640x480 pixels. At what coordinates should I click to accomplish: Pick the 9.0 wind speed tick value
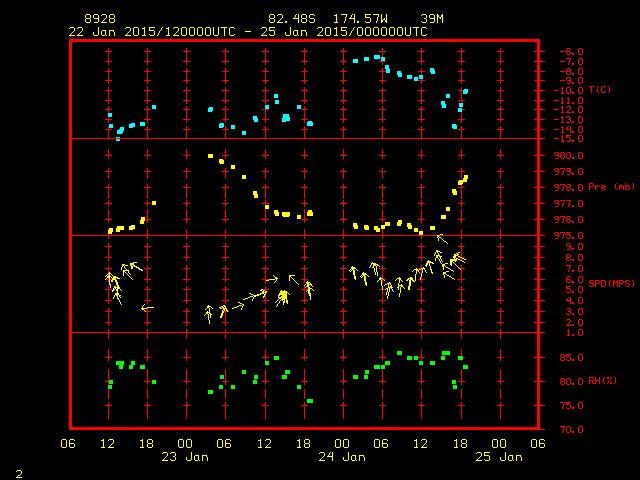[x=574, y=247]
